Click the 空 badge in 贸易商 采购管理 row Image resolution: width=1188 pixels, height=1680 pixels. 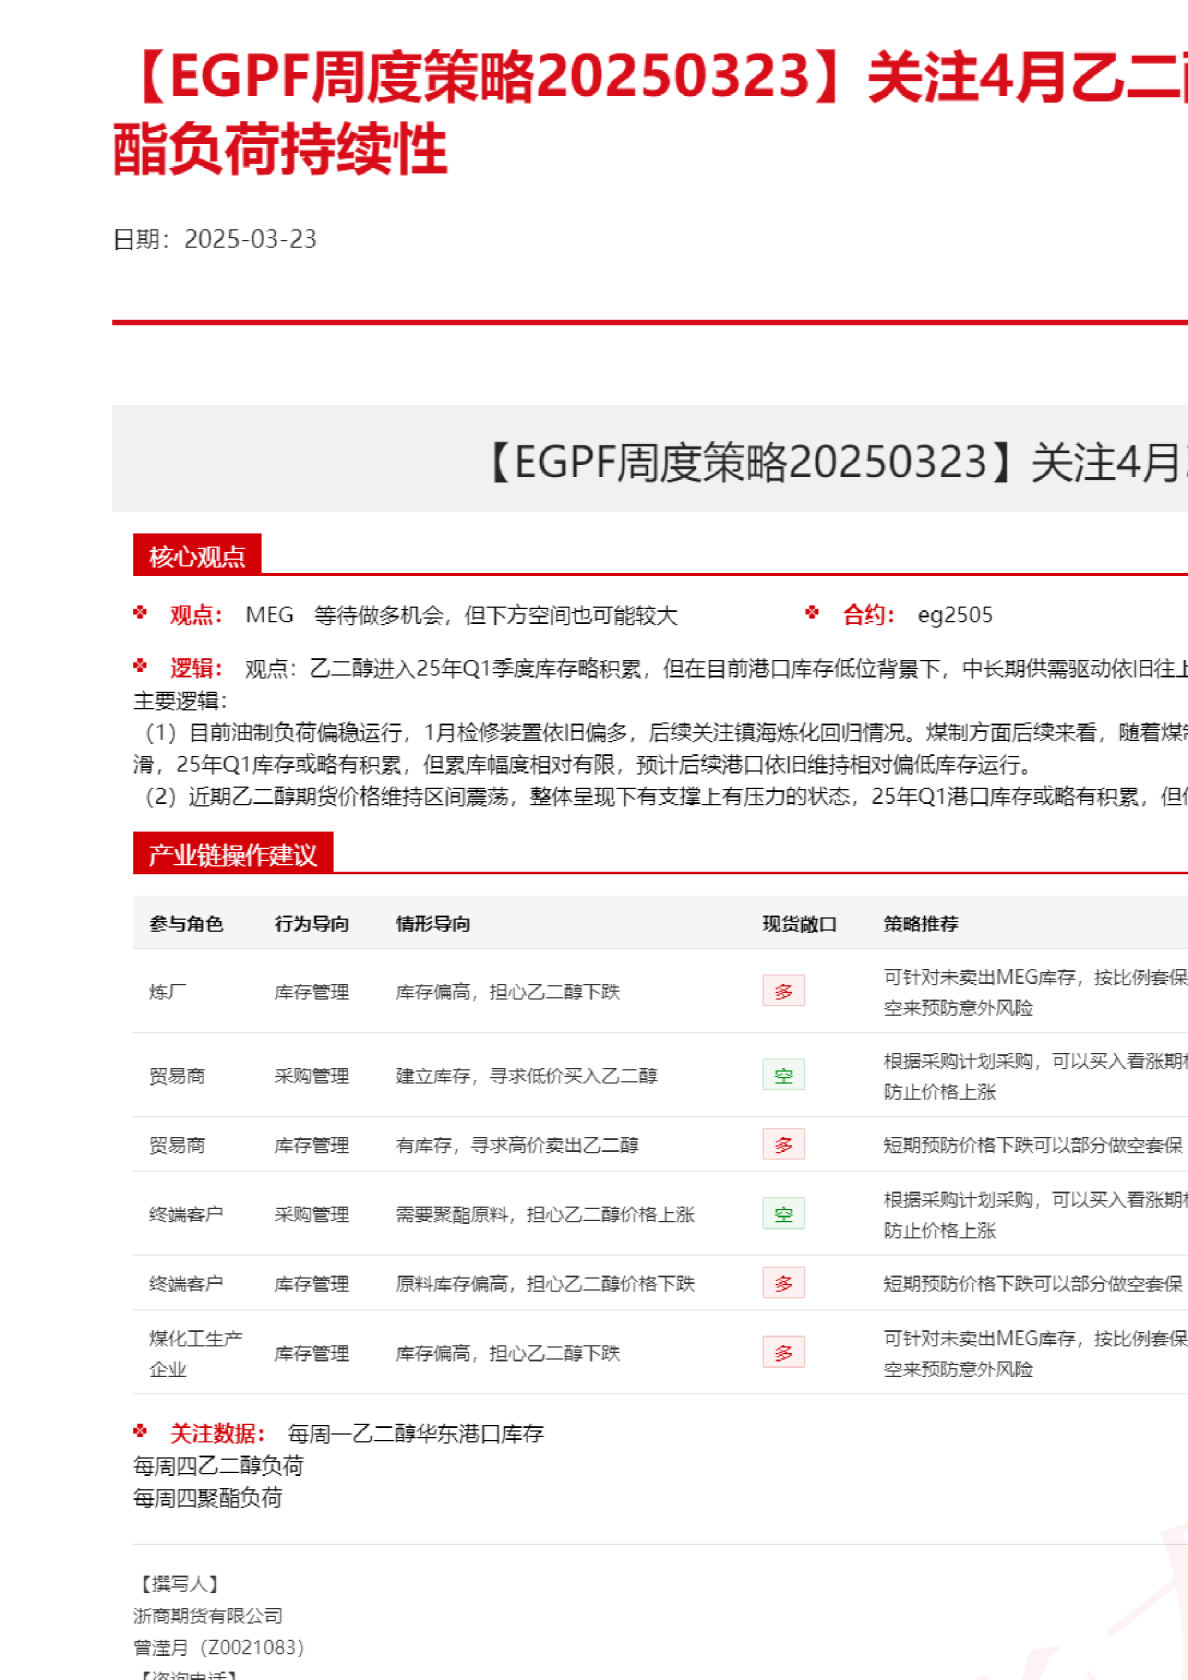pyautogui.click(x=783, y=1075)
